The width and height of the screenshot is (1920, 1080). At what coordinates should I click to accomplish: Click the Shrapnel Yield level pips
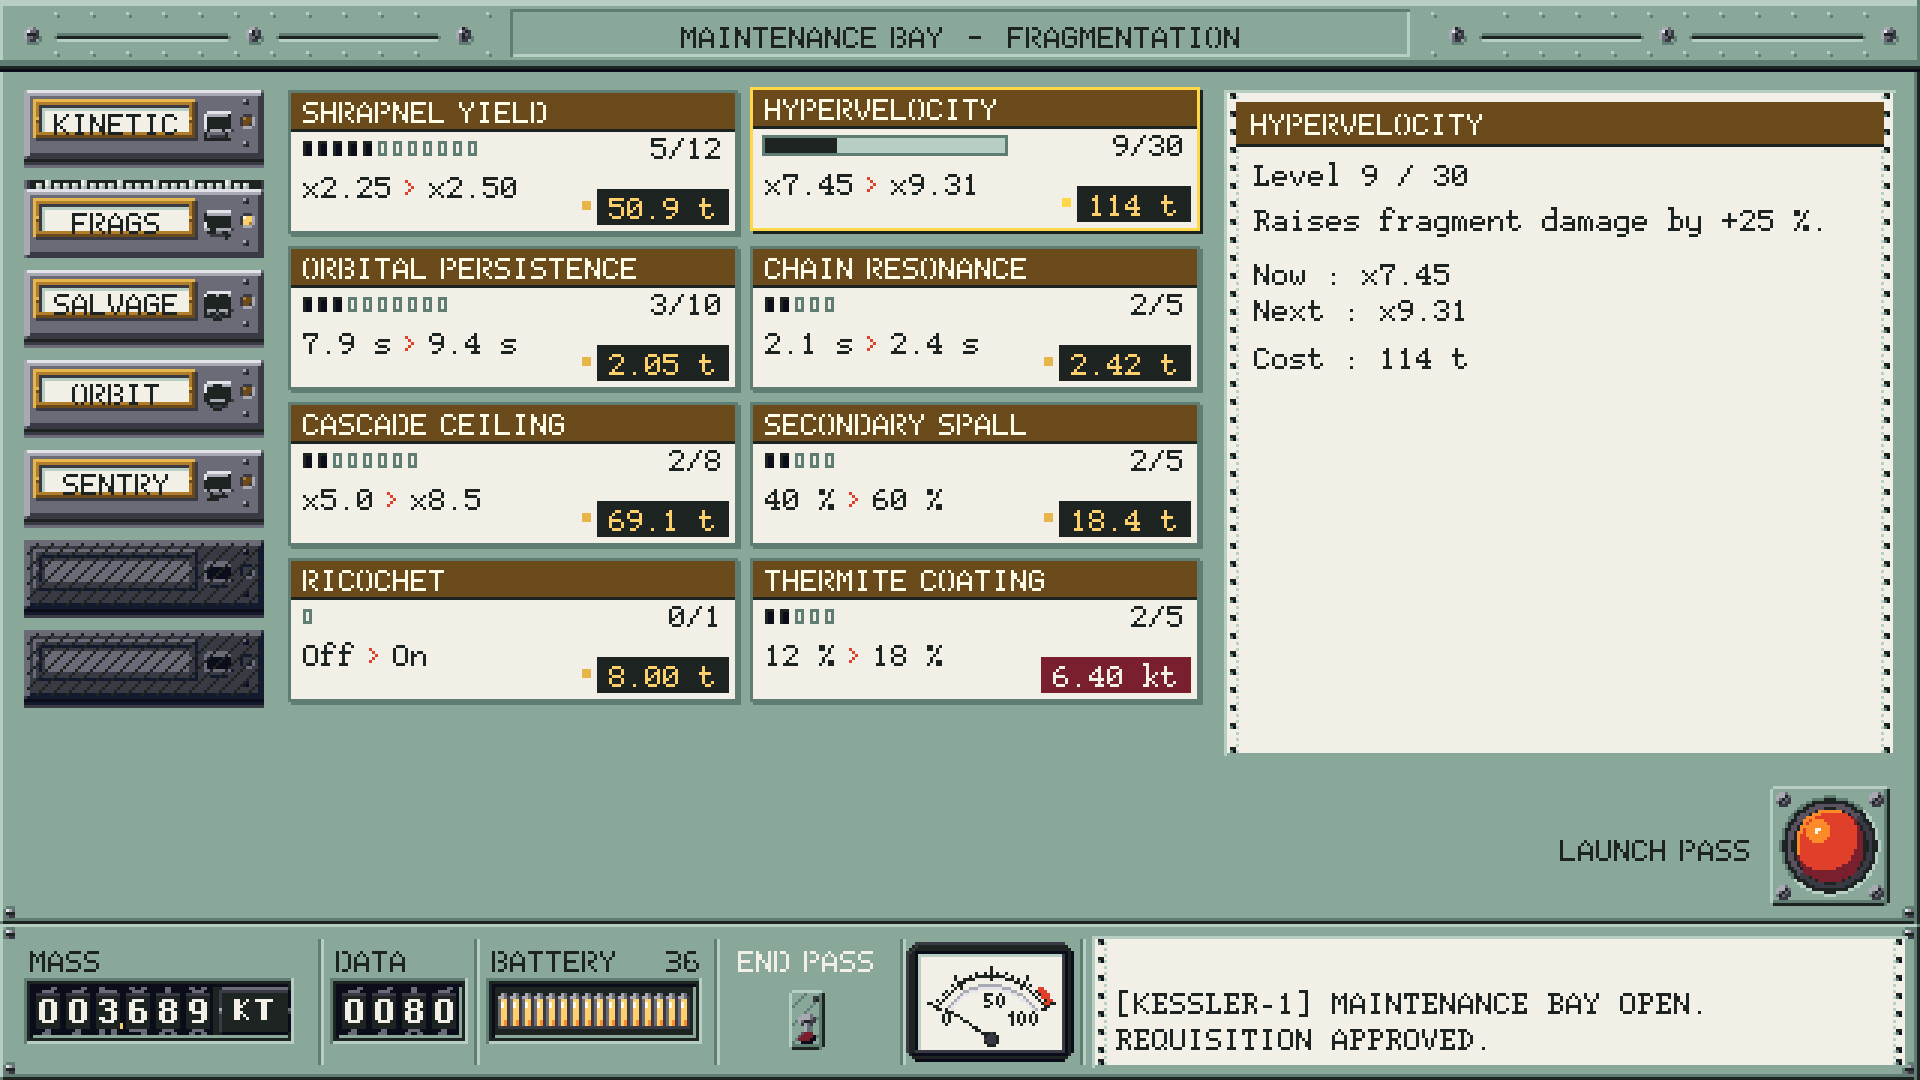(390, 149)
